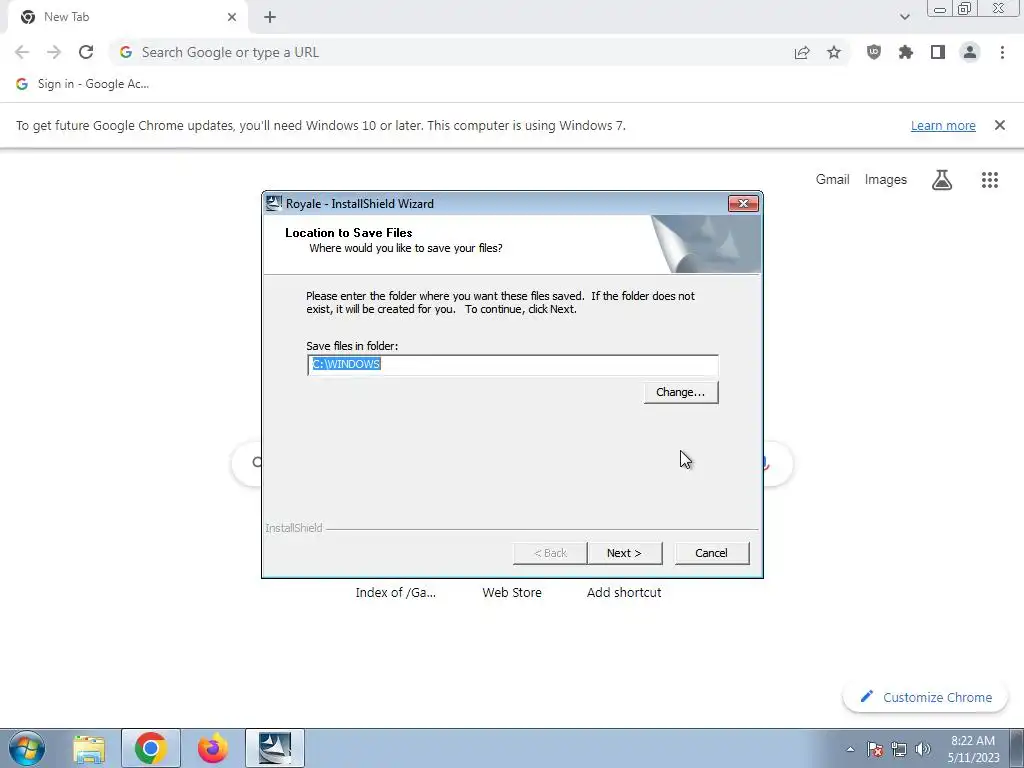Open the uBlock shield extension icon
The image size is (1024, 768).
874,52
